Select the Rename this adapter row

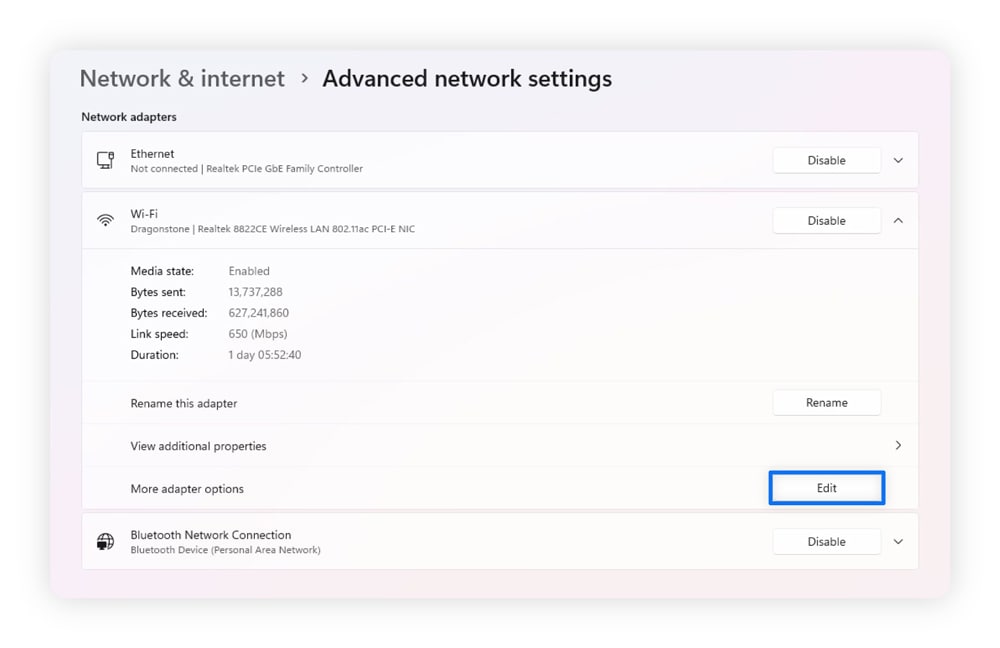point(184,402)
